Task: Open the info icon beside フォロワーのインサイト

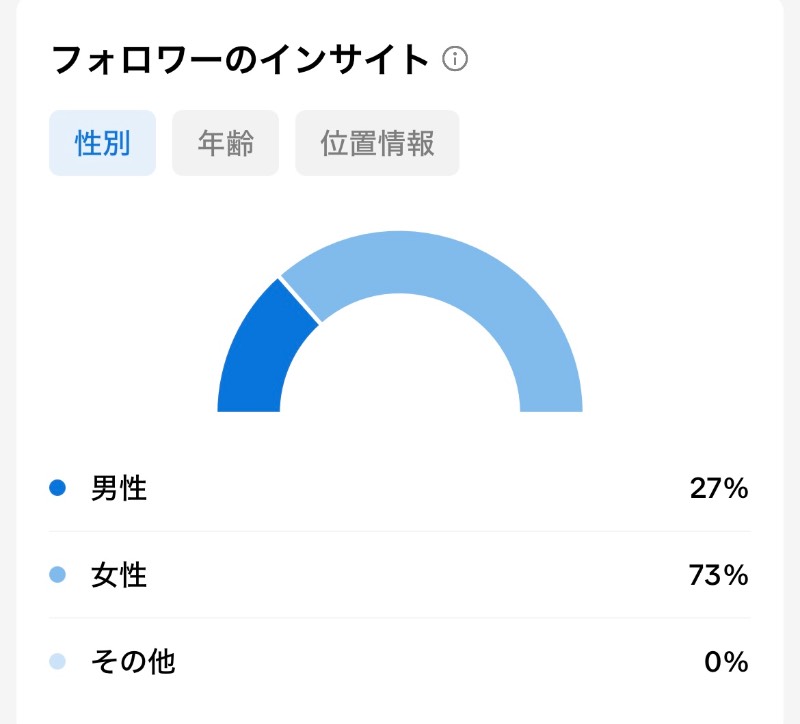Action: (x=455, y=59)
